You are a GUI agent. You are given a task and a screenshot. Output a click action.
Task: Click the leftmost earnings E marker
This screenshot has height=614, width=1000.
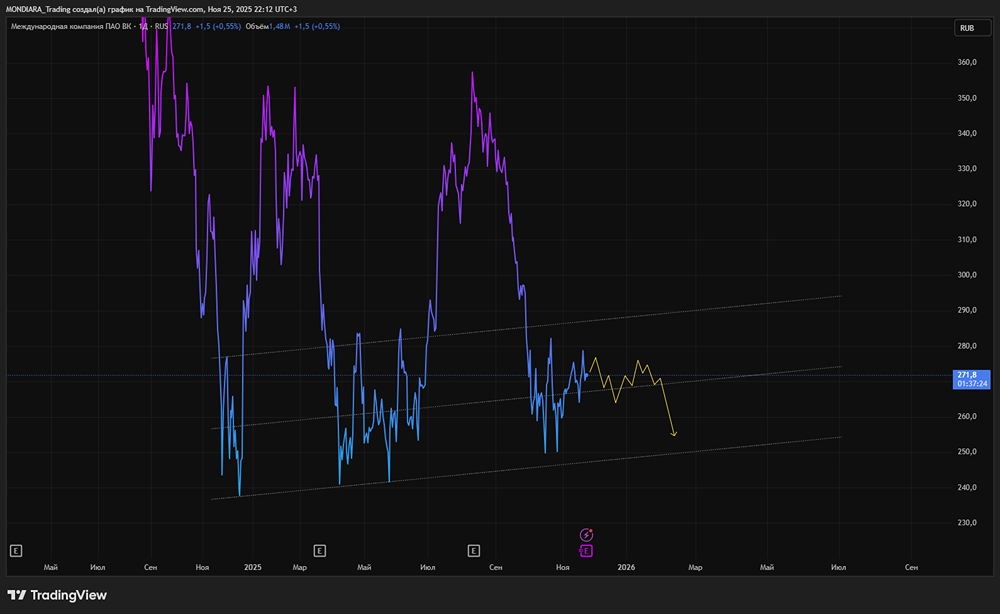[x=15, y=550]
